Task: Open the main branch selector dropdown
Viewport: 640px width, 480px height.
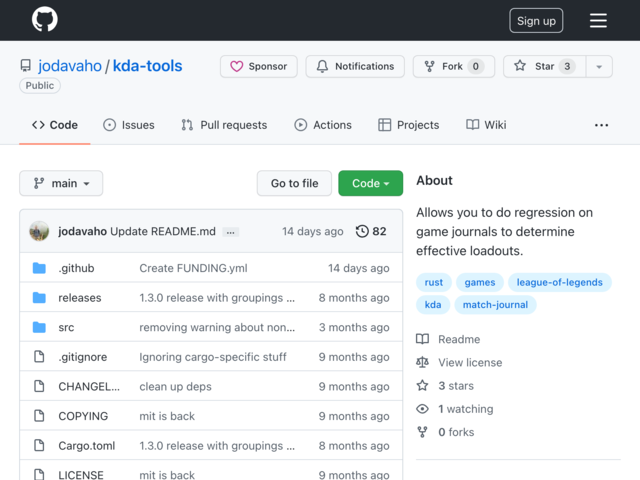Action: tap(61, 183)
